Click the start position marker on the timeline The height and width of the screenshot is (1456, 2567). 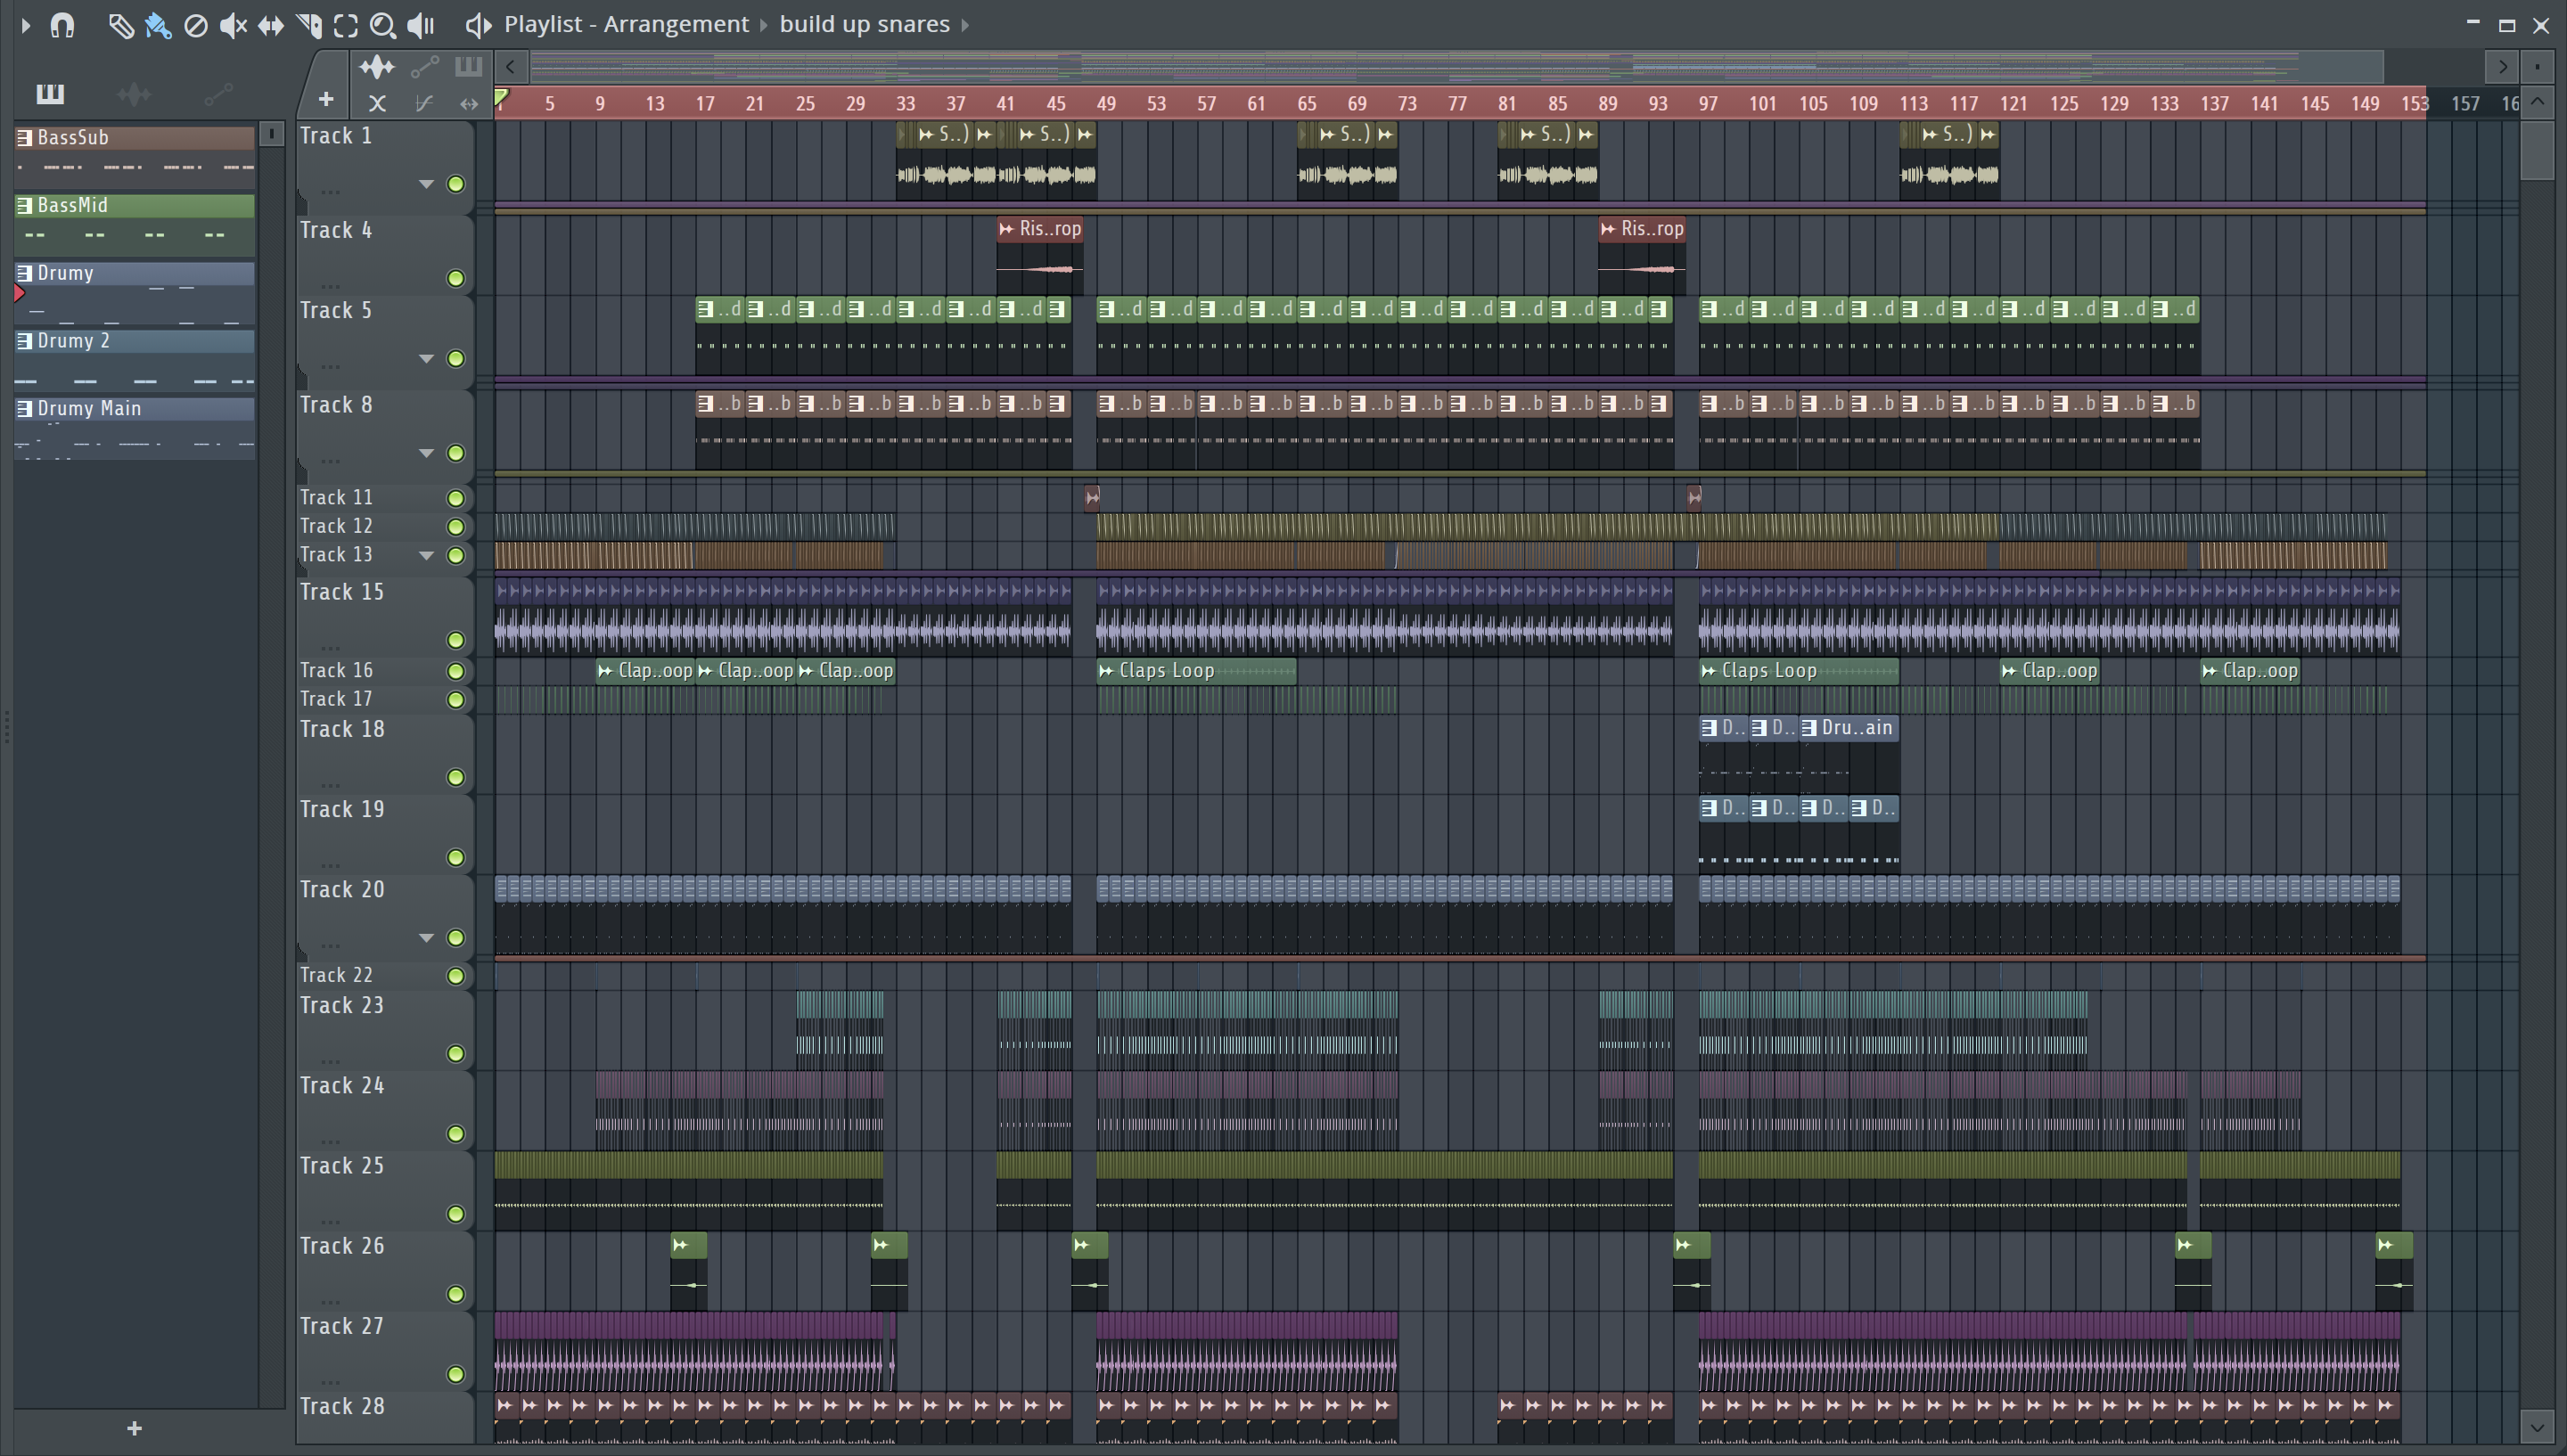502,98
